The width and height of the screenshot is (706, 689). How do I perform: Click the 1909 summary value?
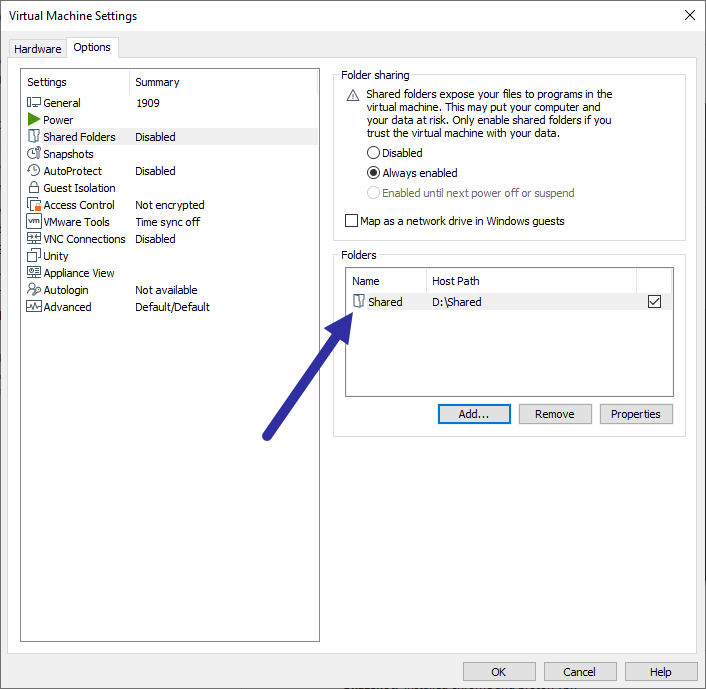coord(148,103)
